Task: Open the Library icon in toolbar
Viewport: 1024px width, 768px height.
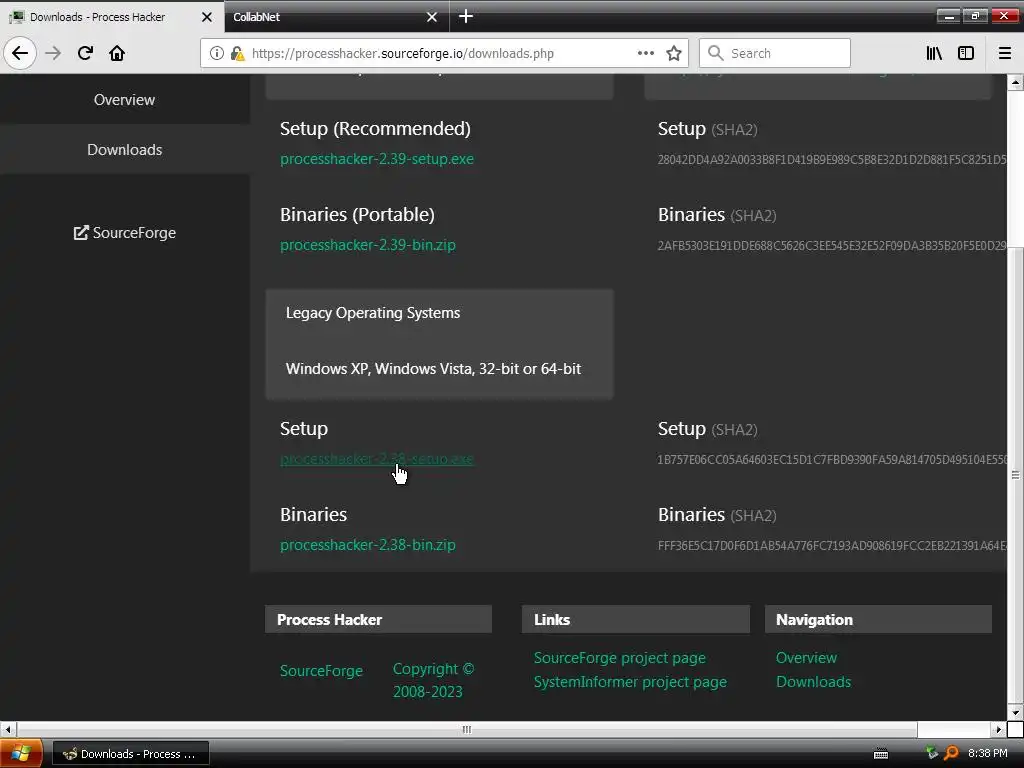Action: click(x=934, y=53)
